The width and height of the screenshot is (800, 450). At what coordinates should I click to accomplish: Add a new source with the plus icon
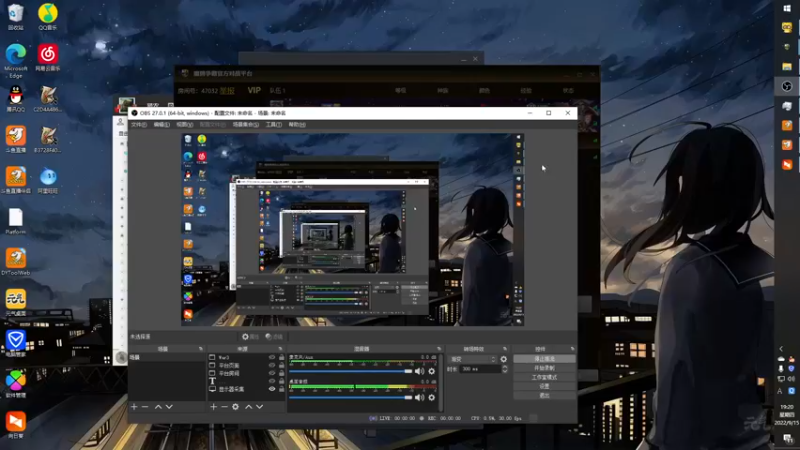point(214,407)
